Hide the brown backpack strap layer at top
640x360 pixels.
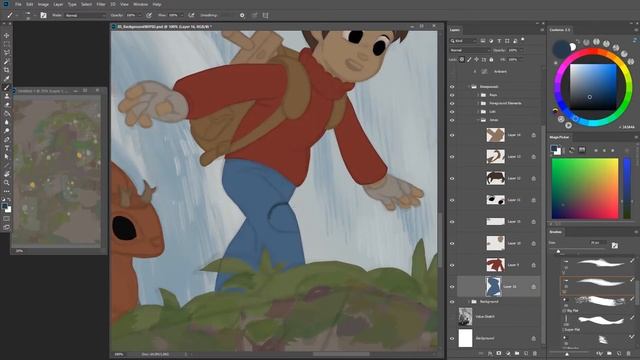pos(452,135)
